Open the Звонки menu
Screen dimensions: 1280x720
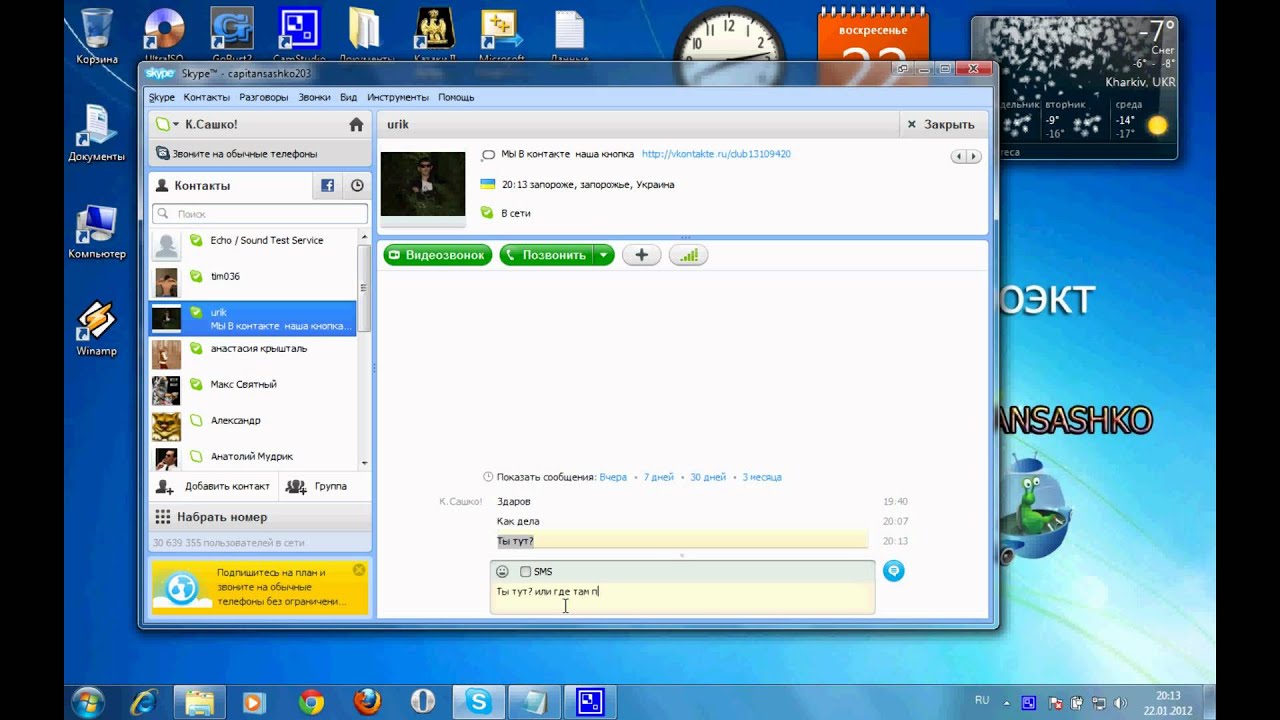click(314, 97)
